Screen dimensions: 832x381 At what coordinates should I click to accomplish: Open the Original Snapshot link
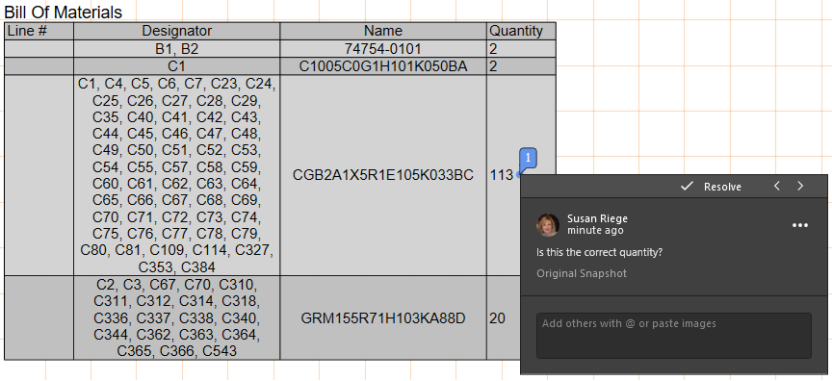coord(581,273)
